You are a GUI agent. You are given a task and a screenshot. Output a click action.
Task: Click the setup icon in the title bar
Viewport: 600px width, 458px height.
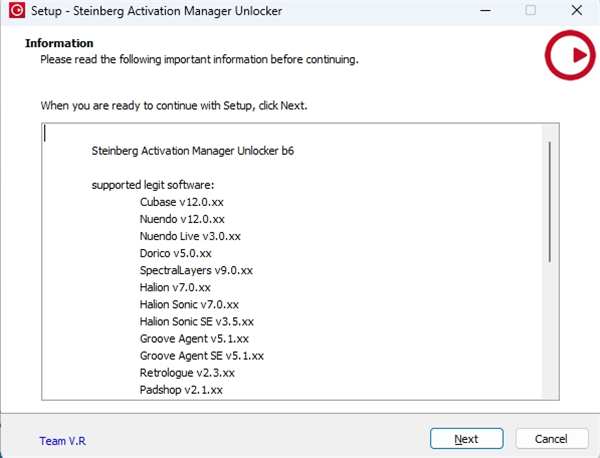click(13, 11)
